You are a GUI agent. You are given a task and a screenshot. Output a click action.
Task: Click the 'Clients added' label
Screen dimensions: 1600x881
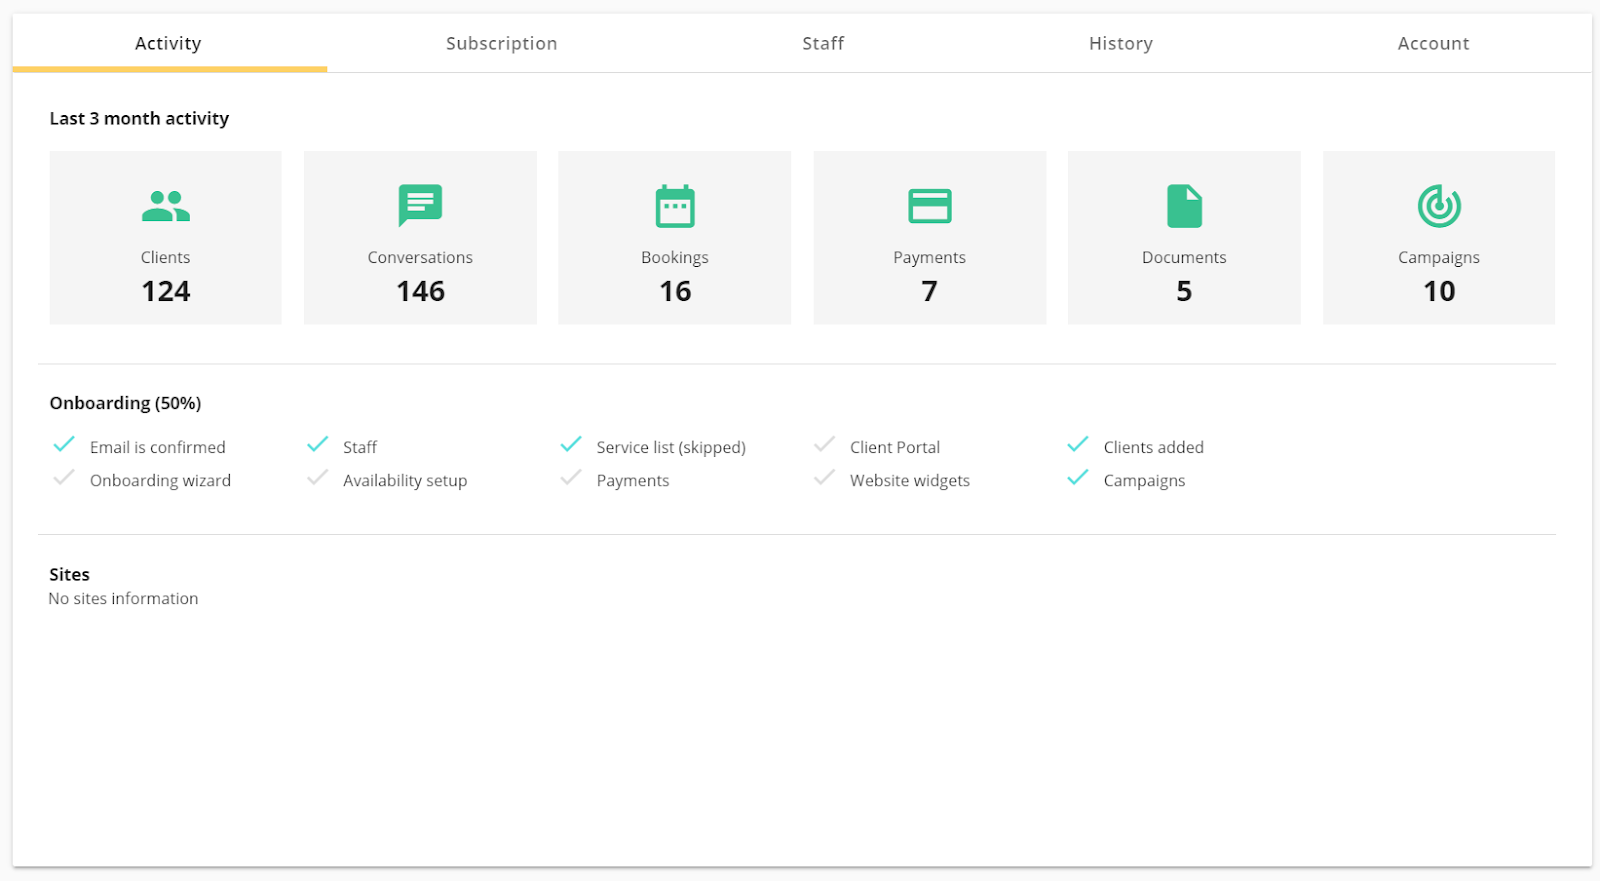pos(1154,447)
